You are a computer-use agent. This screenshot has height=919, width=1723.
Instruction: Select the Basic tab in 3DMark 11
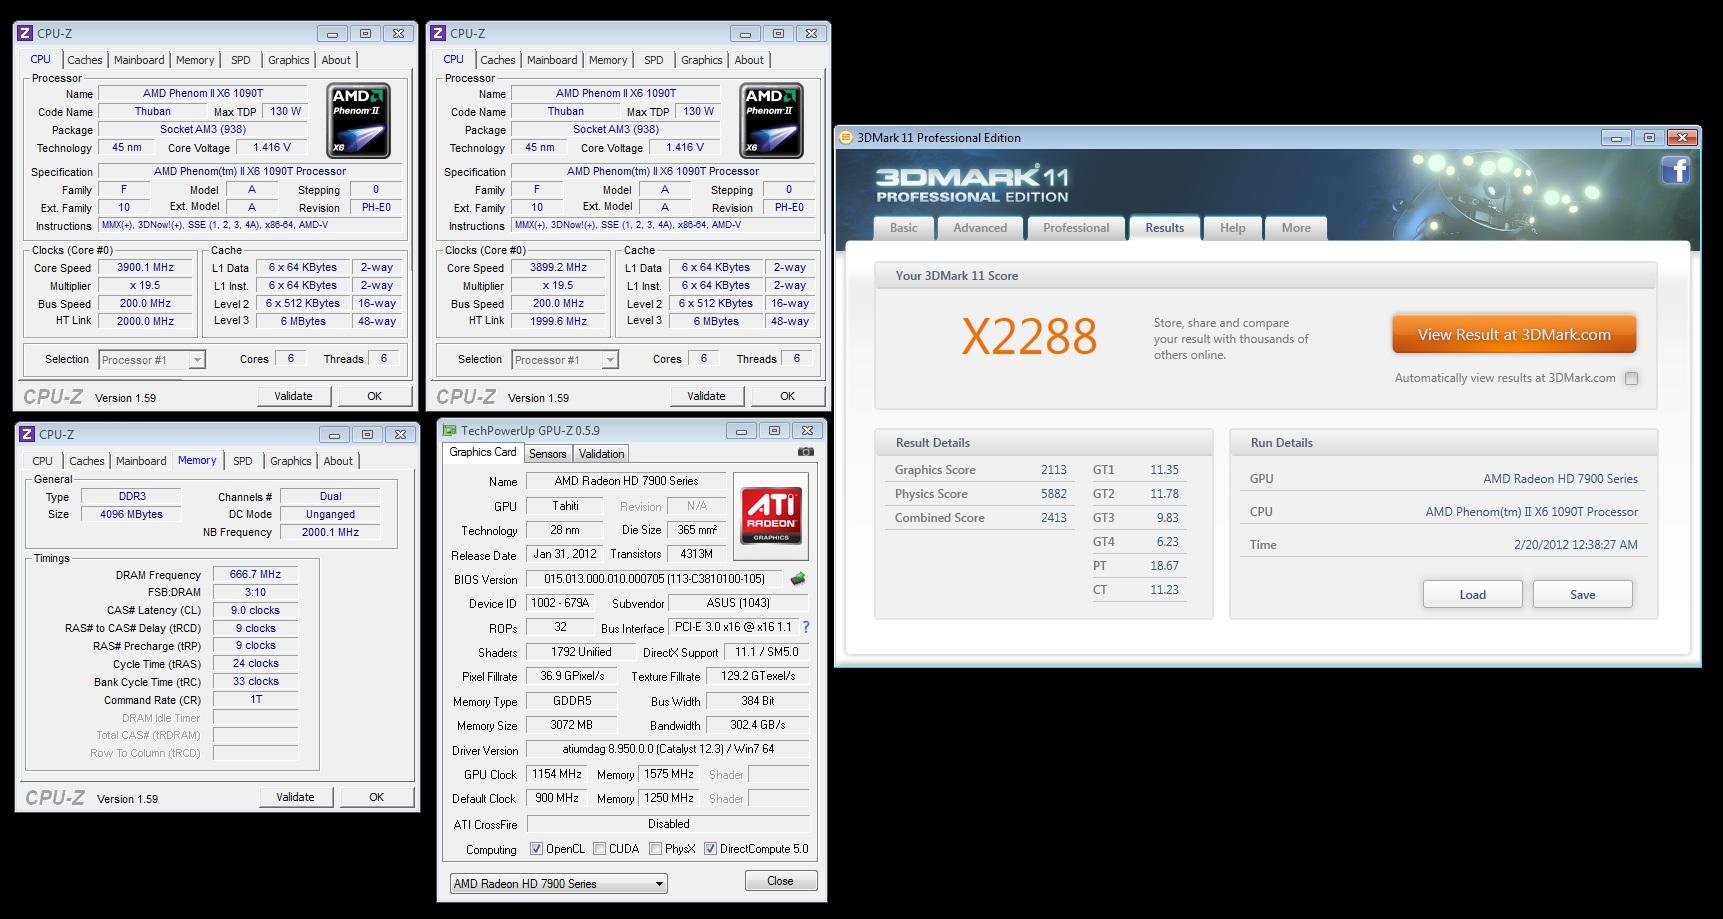904,228
